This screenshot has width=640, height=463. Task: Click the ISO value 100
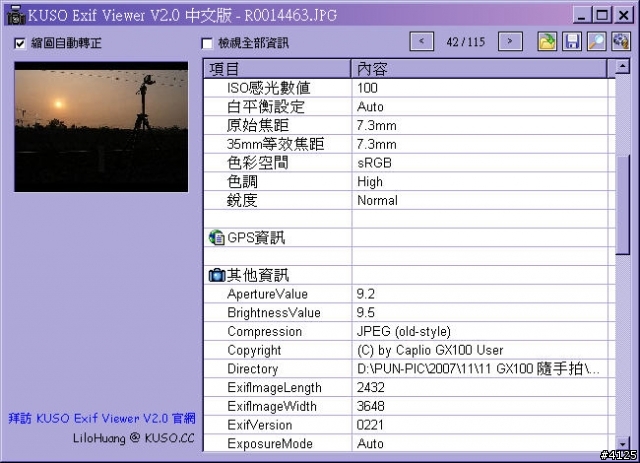coord(367,88)
